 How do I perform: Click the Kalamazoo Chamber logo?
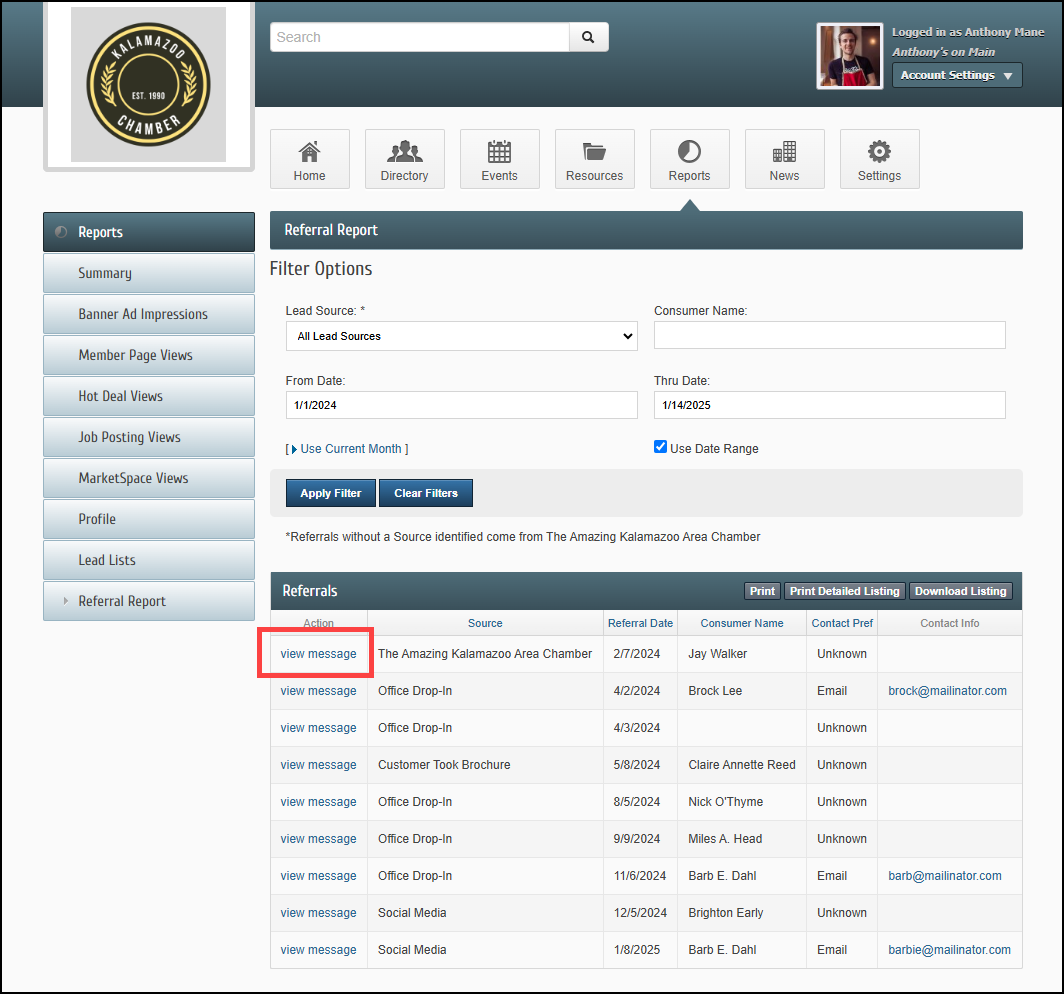pos(148,85)
